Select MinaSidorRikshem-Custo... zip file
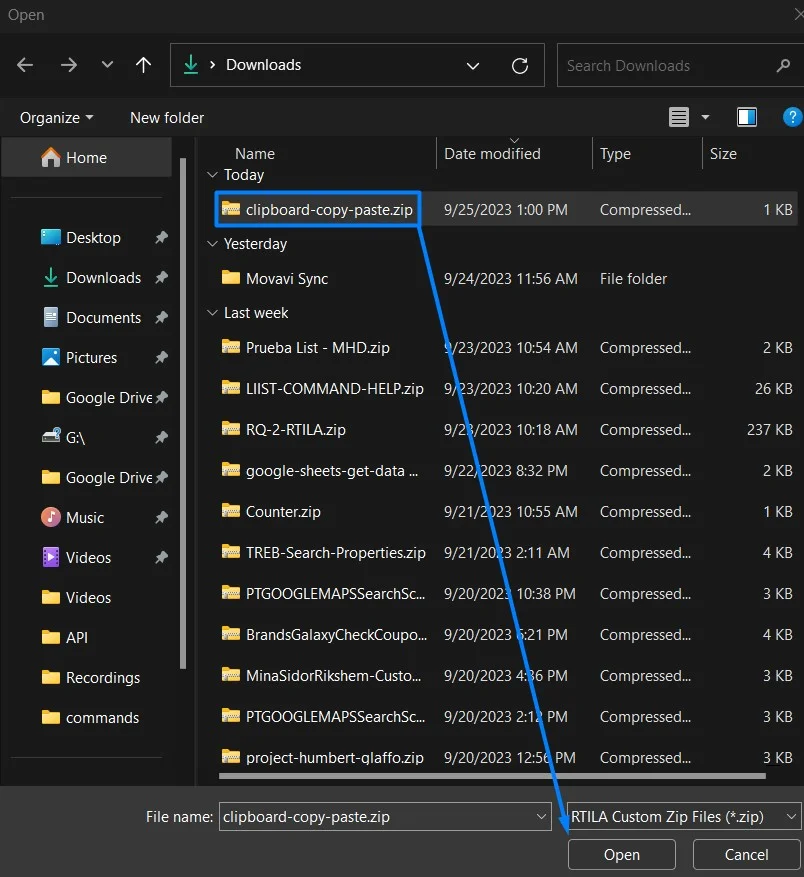Screen dimensions: 804x877 (x=333, y=676)
